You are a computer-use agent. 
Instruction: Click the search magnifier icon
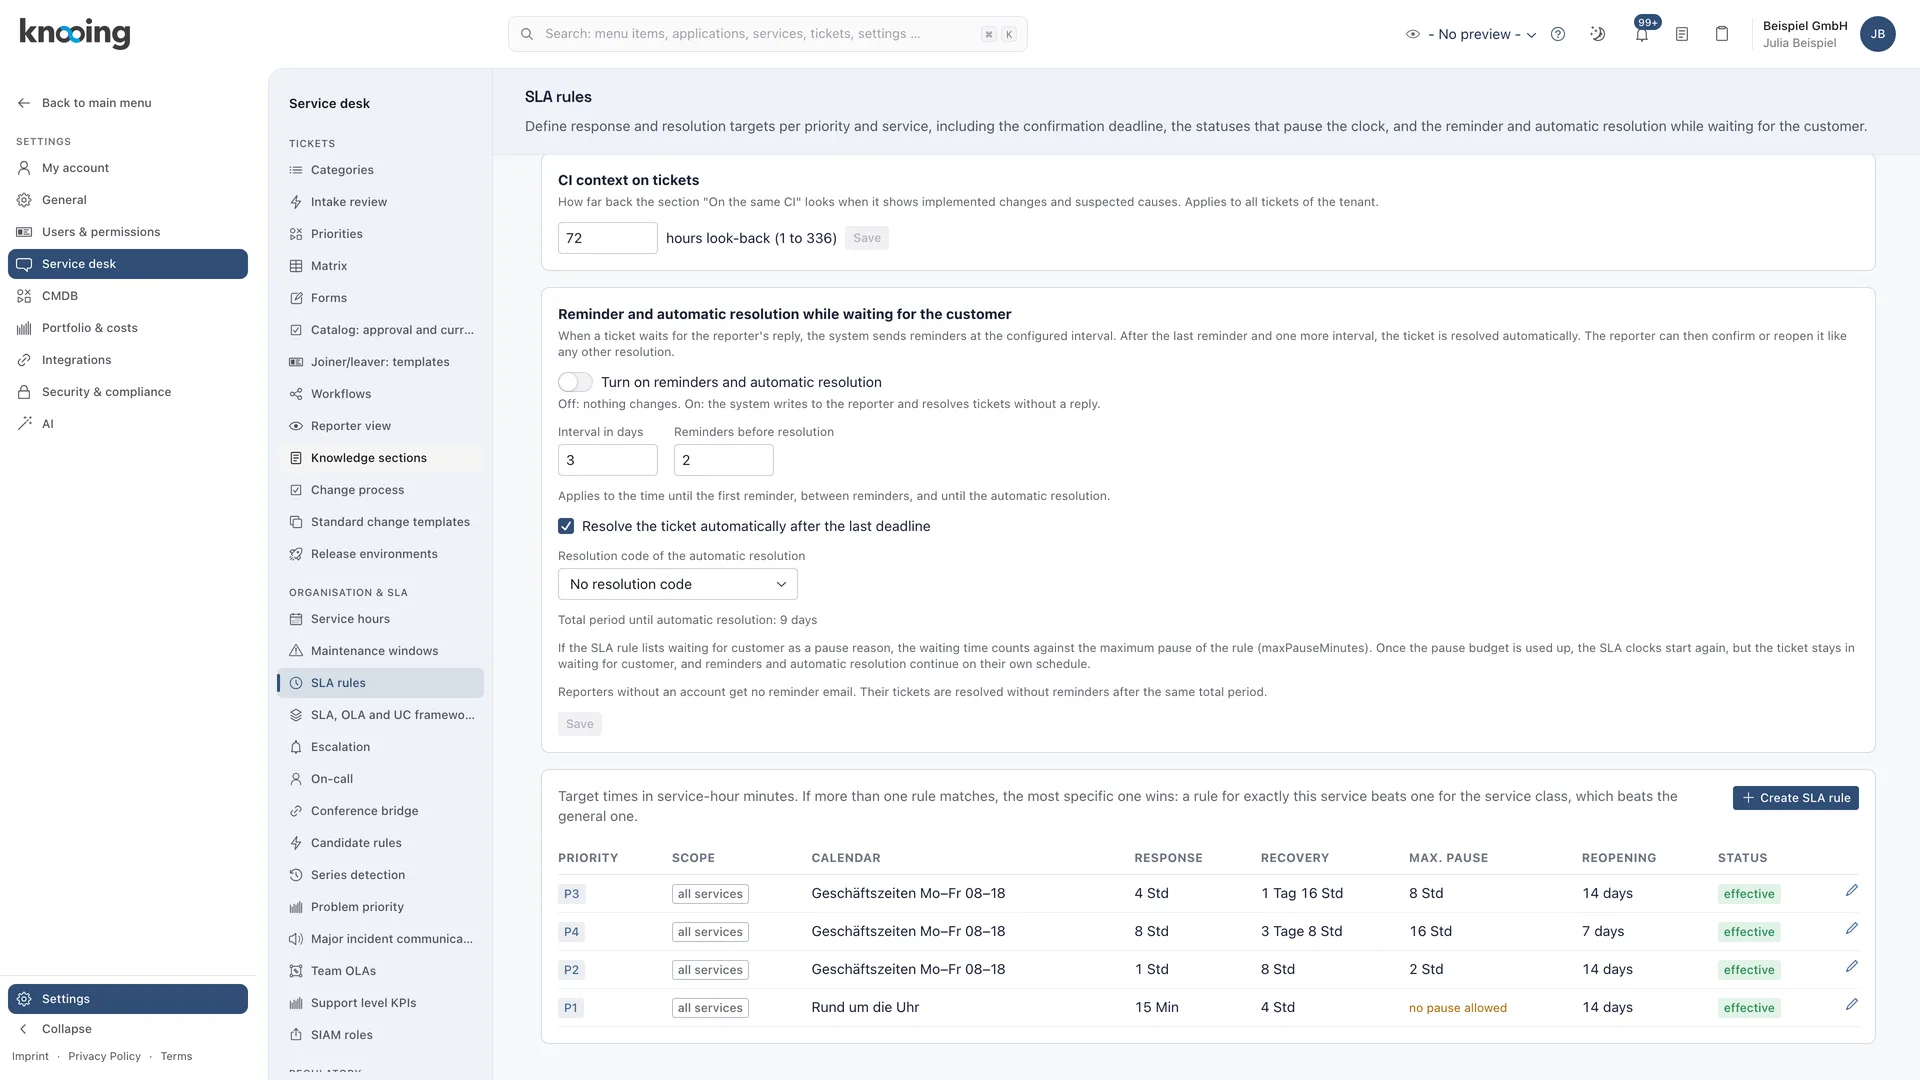(x=527, y=34)
